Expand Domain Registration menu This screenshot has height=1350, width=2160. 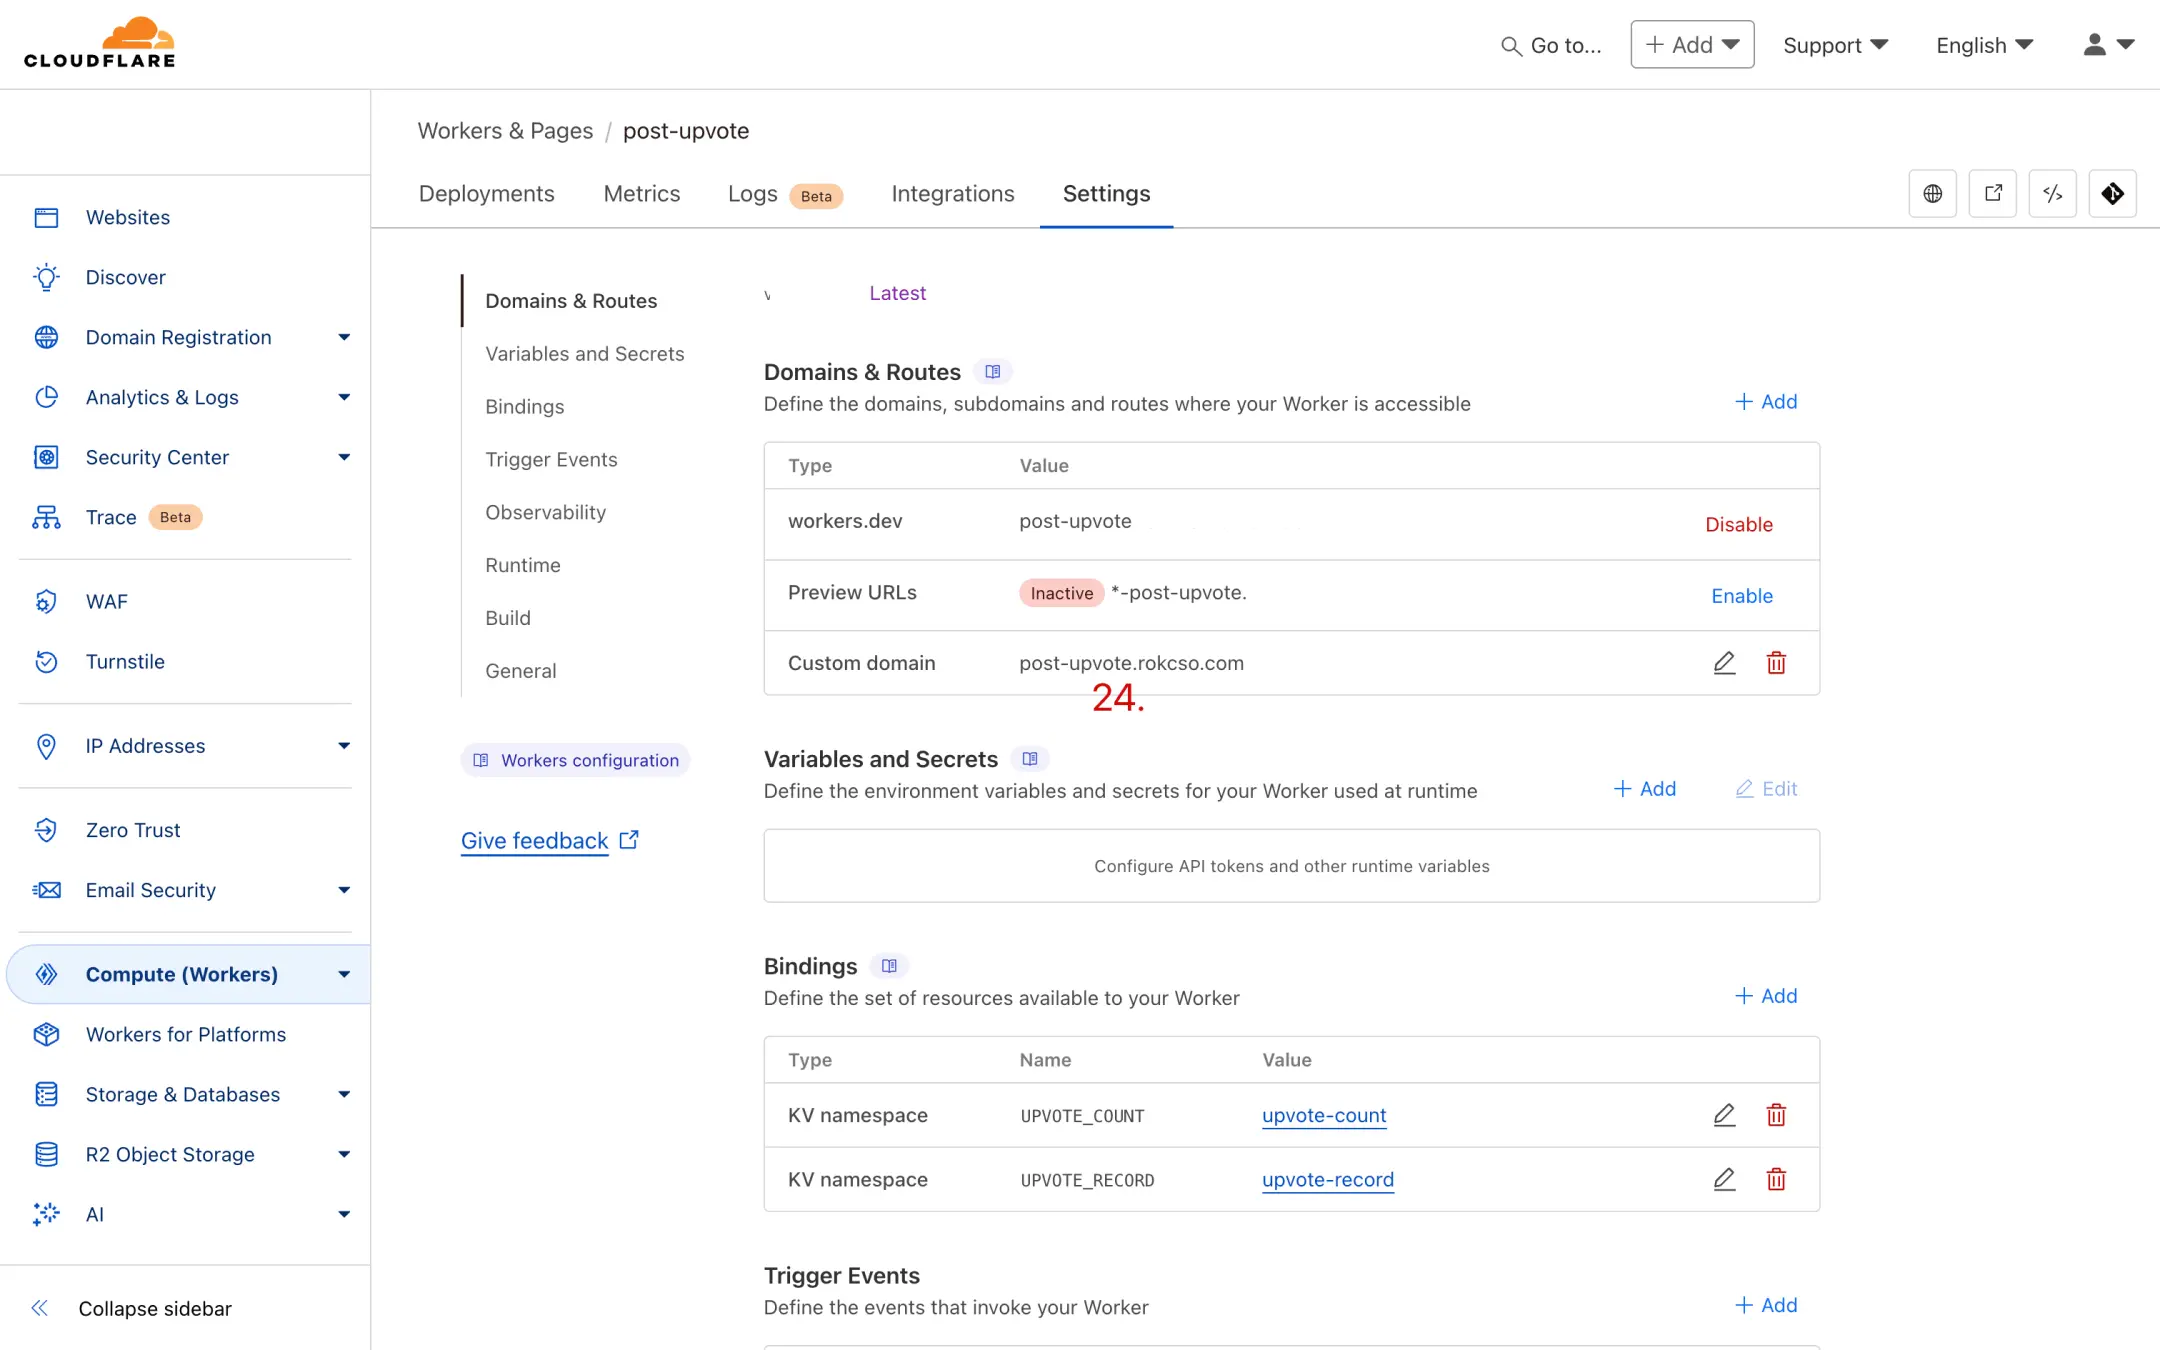(344, 337)
